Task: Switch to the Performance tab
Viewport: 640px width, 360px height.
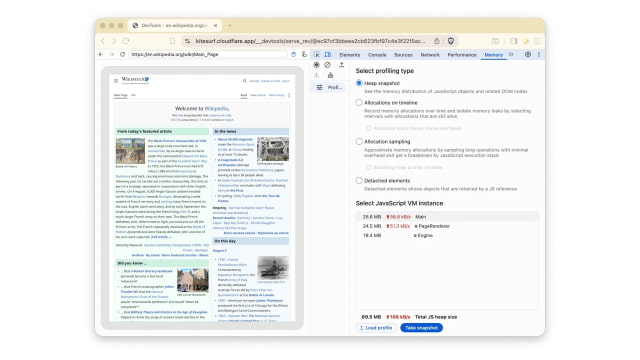Action: [462, 55]
